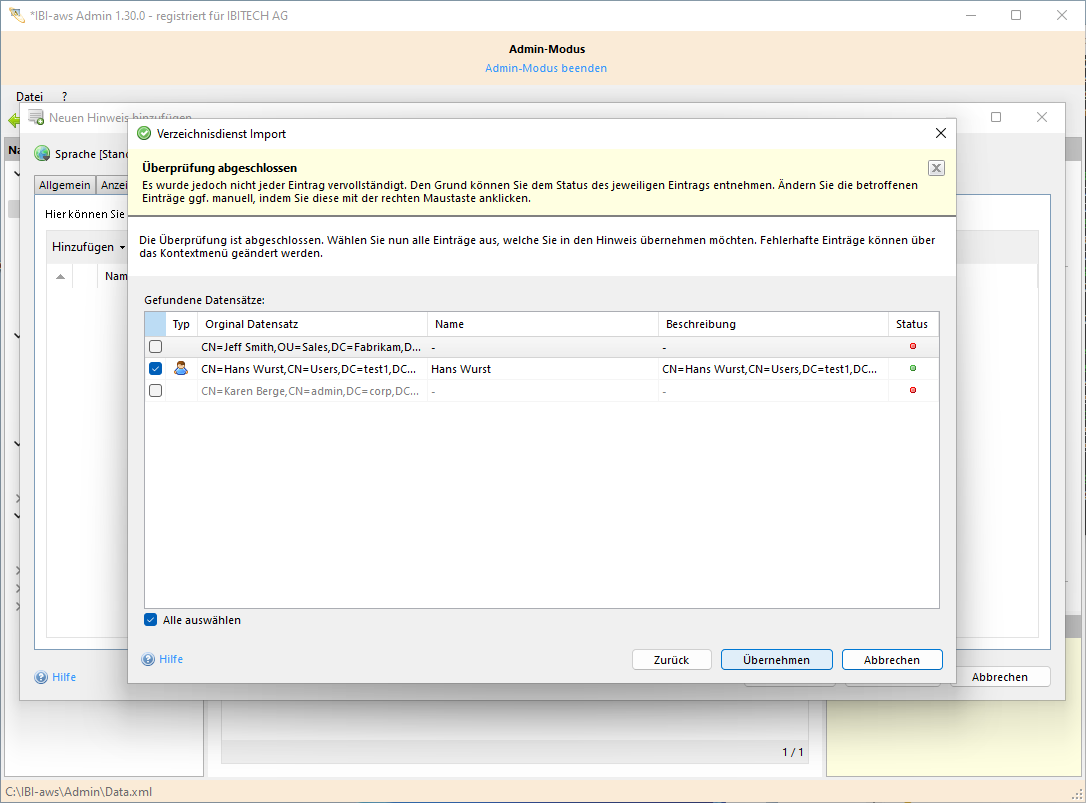
Task: Click the green back arrow on the left
Action: (x=14, y=118)
